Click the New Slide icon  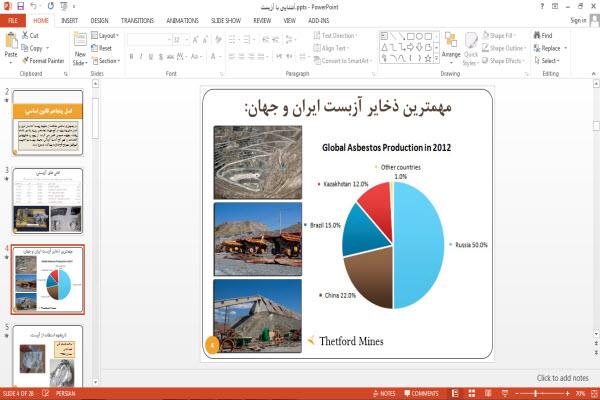tap(80, 40)
